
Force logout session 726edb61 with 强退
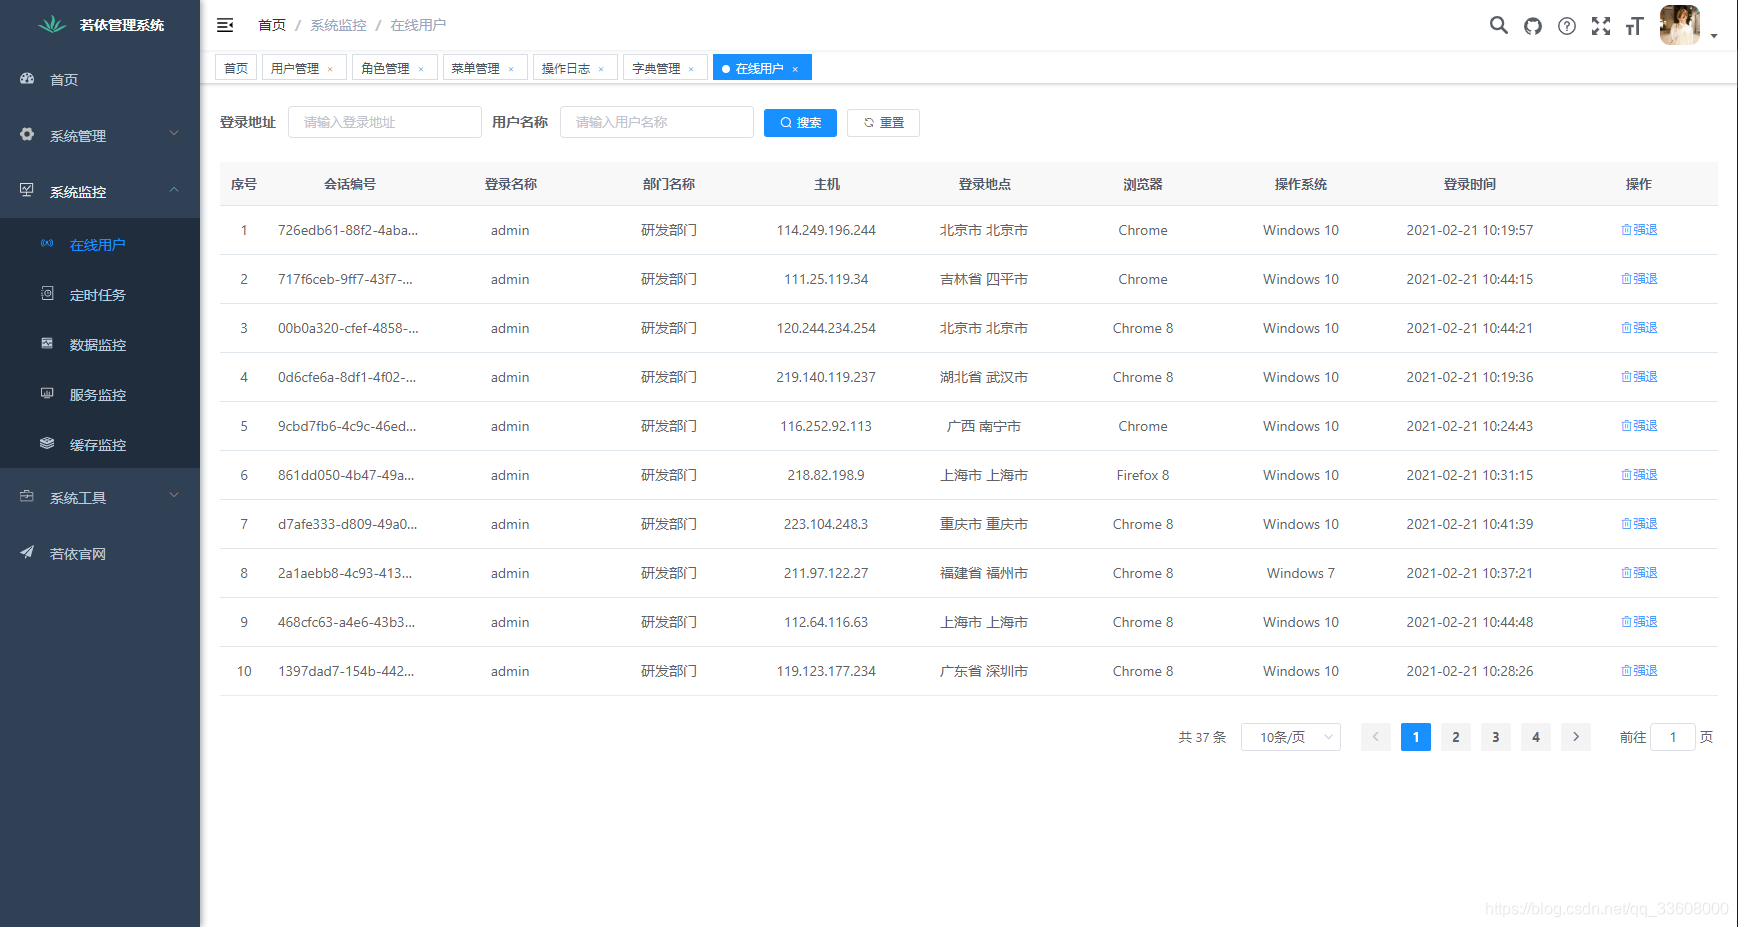pyautogui.click(x=1639, y=230)
